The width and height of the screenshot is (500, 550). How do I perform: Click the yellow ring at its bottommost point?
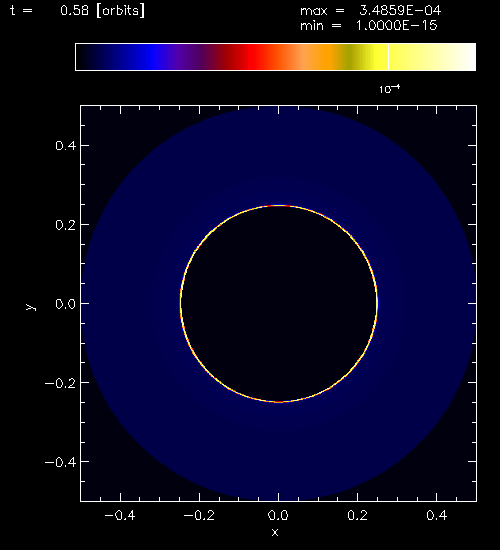point(279,402)
